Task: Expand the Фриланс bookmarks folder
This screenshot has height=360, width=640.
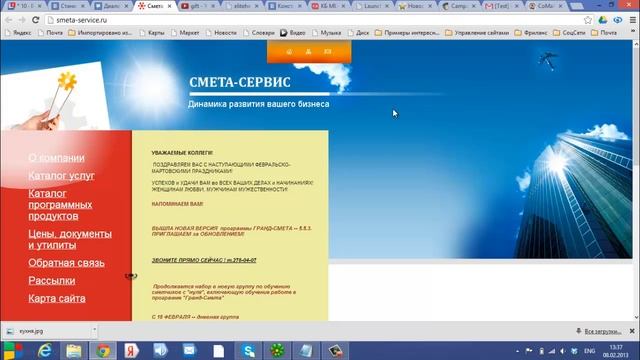Action: [x=531, y=33]
